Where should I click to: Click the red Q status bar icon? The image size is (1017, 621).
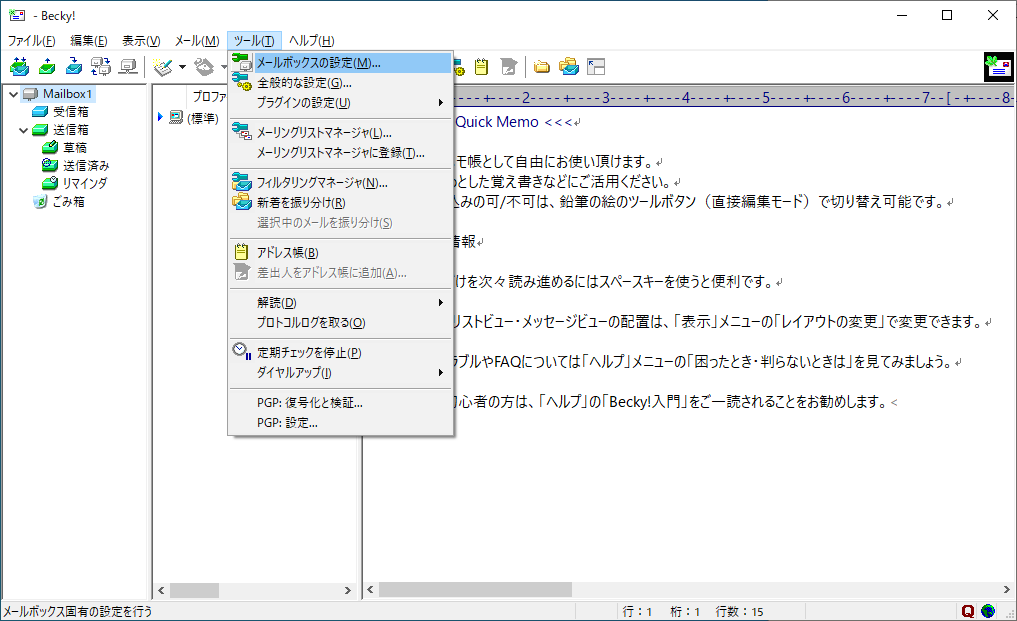pyautogui.click(x=968, y=611)
